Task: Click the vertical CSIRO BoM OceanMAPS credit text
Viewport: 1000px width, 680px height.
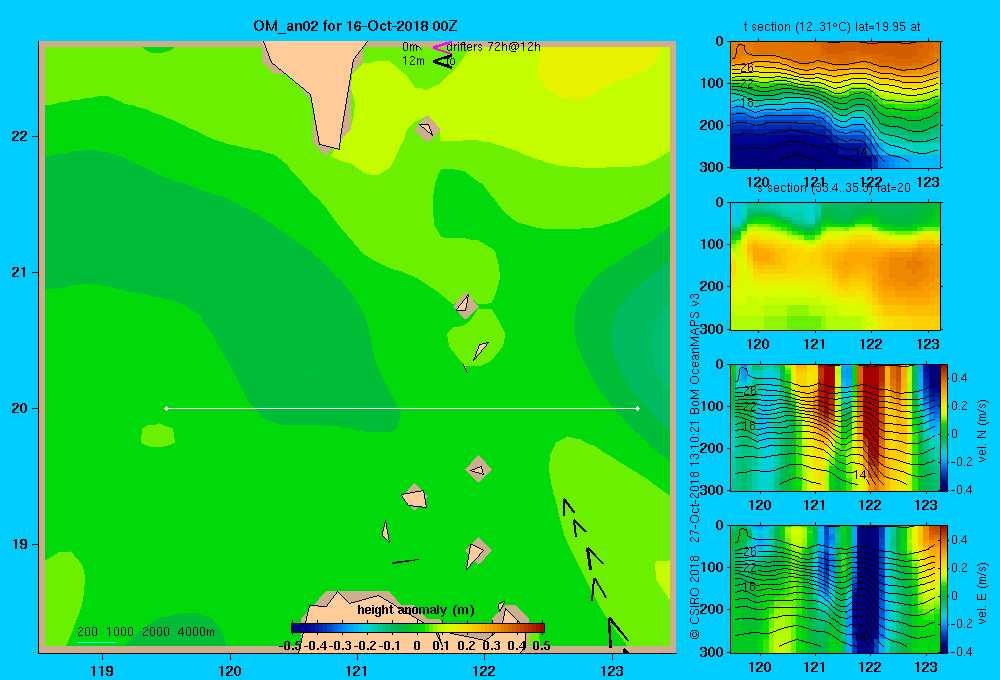Action: click(695, 466)
